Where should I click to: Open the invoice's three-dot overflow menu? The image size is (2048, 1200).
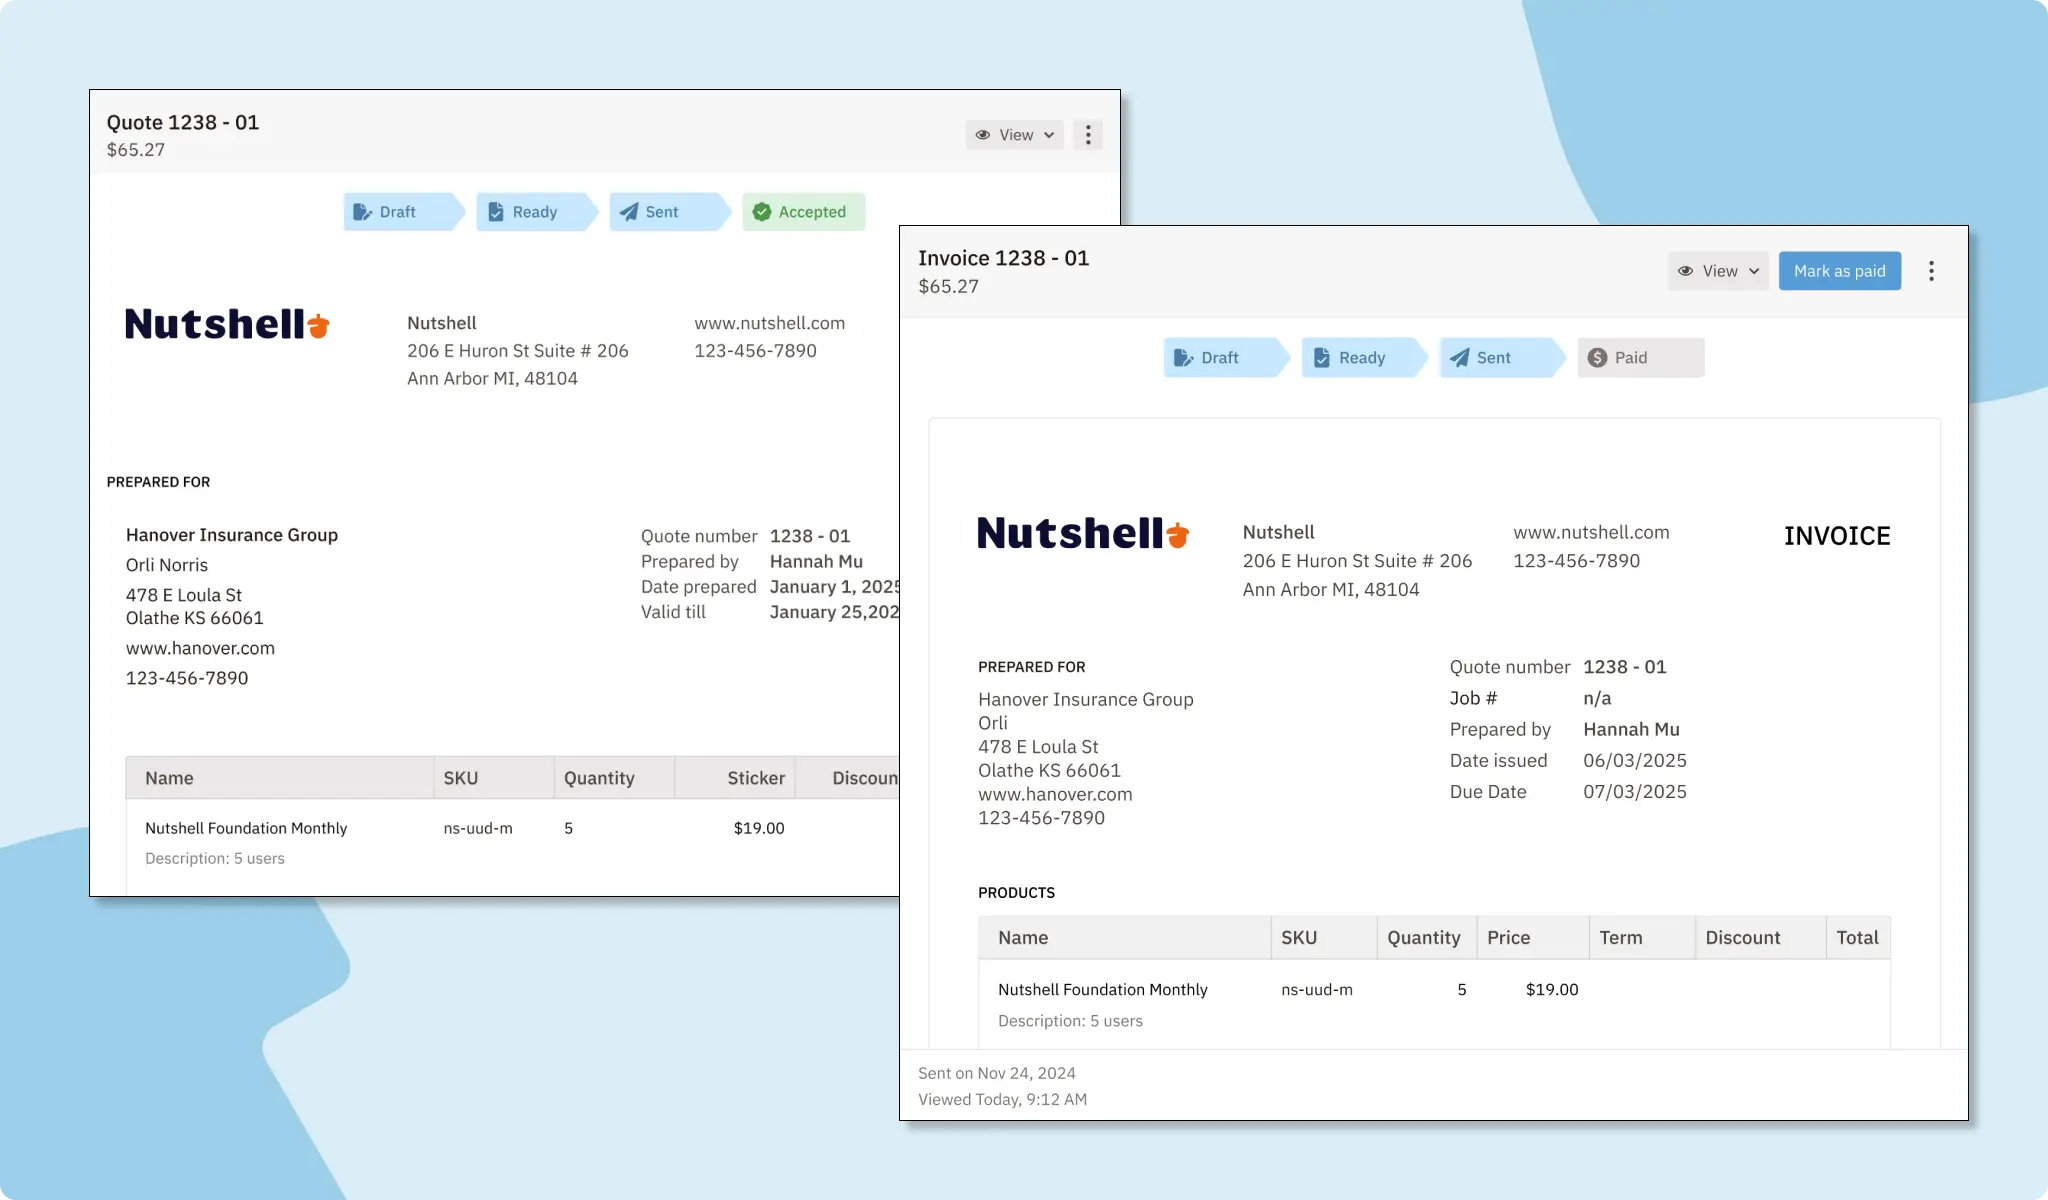tap(1931, 271)
